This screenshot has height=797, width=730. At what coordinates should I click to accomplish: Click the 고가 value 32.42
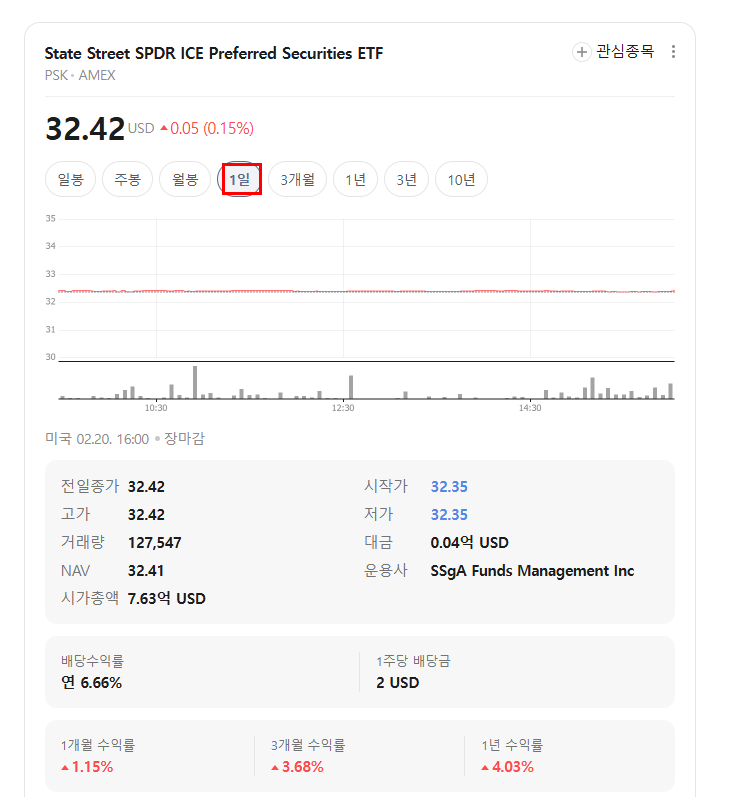point(146,515)
